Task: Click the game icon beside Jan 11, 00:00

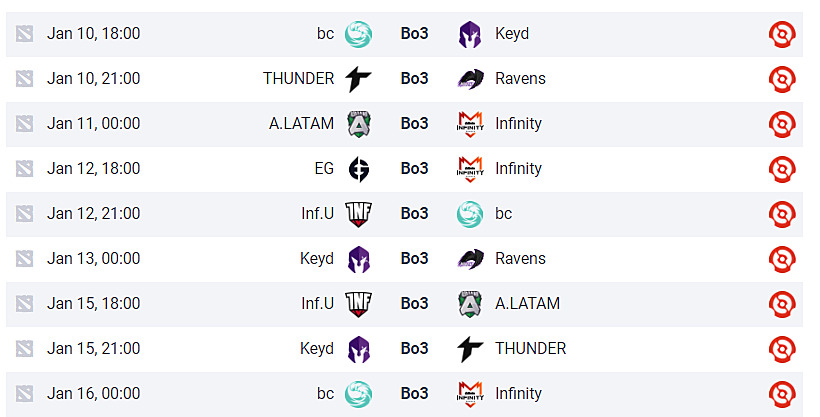Action: point(25,124)
